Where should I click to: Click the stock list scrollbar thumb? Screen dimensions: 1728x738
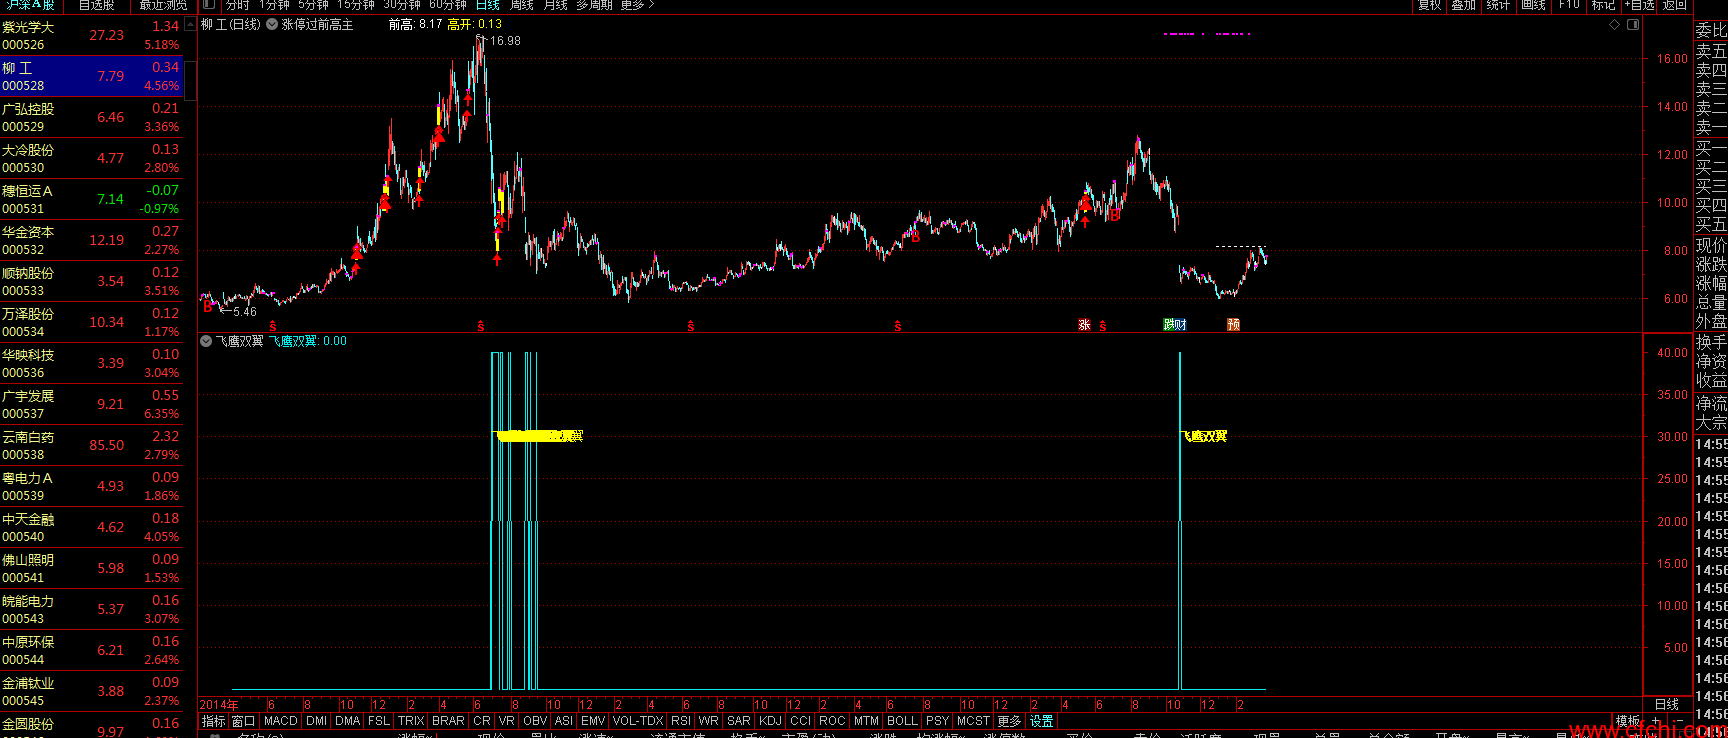coord(190,80)
